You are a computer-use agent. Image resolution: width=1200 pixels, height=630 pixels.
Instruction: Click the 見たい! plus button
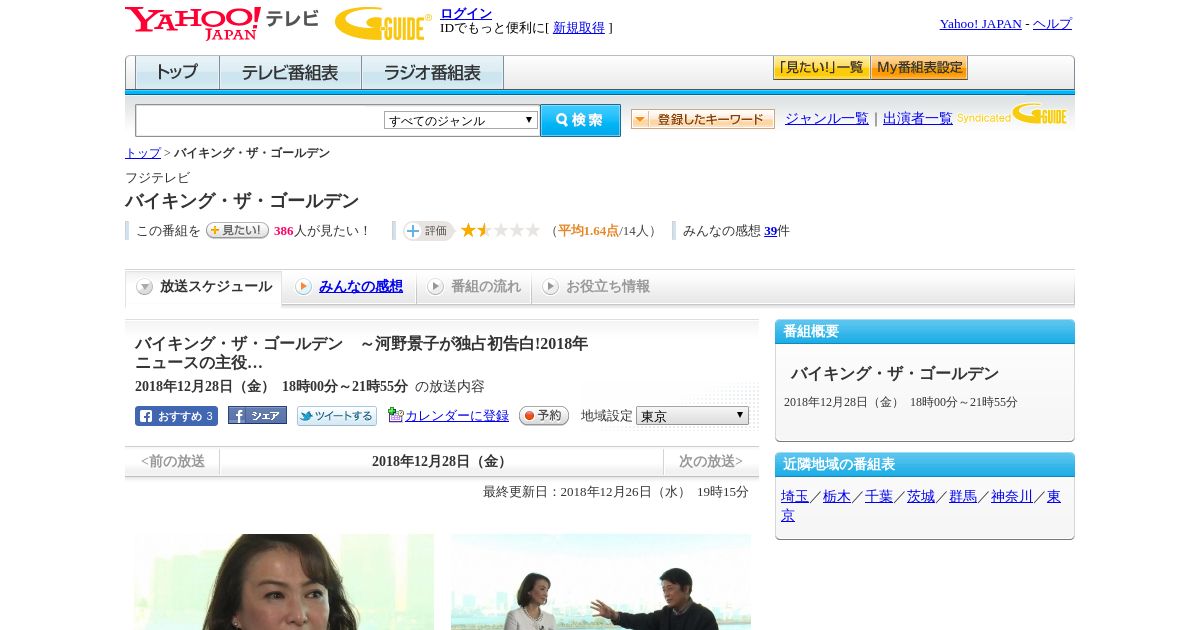[237, 230]
